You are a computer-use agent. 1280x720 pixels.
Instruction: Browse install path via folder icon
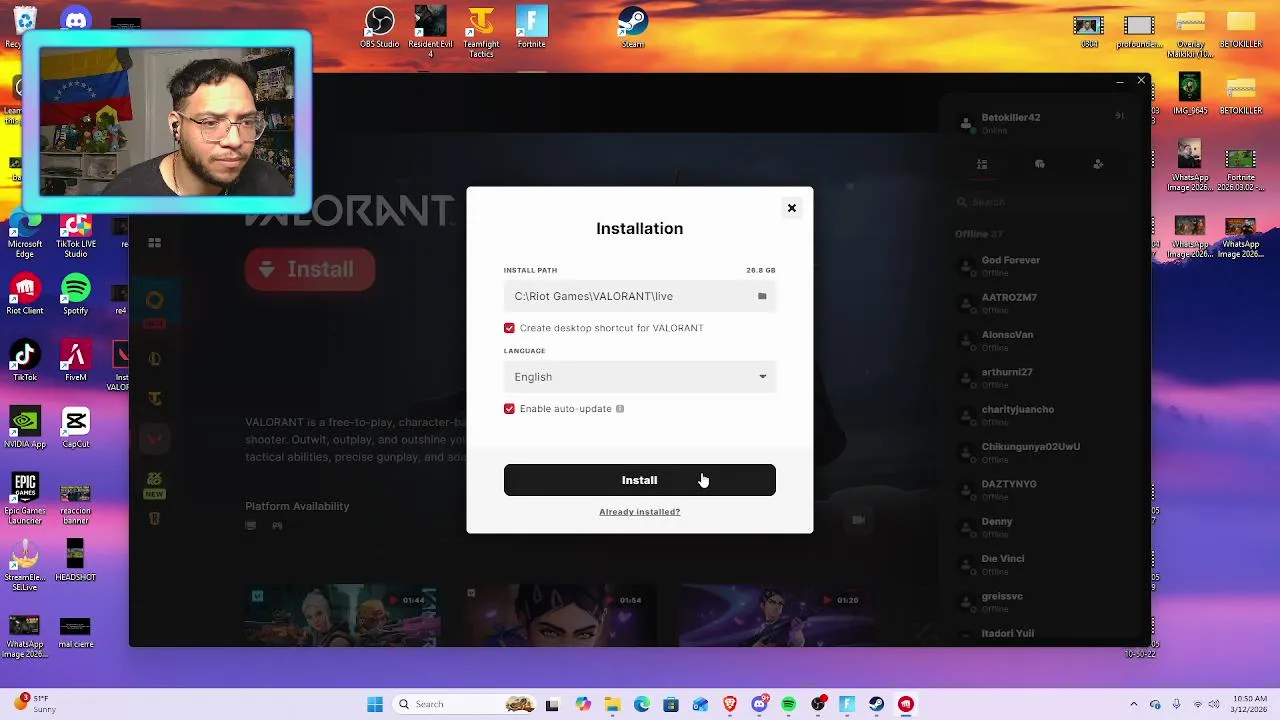coord(762,296)
